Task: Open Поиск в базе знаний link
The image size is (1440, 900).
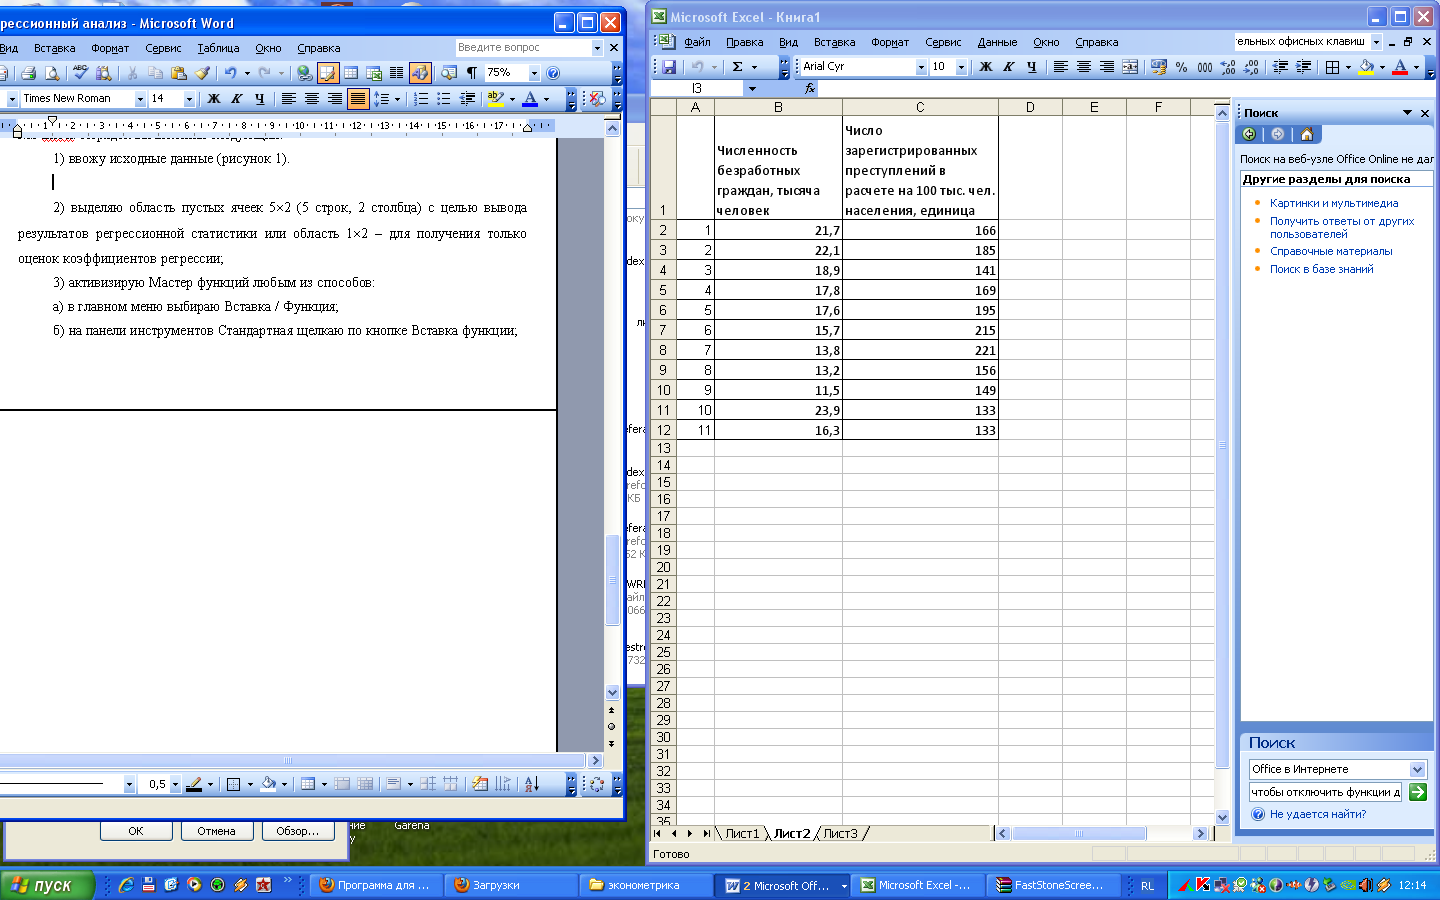Action: pyautogui.click(x=1321, y=269)
